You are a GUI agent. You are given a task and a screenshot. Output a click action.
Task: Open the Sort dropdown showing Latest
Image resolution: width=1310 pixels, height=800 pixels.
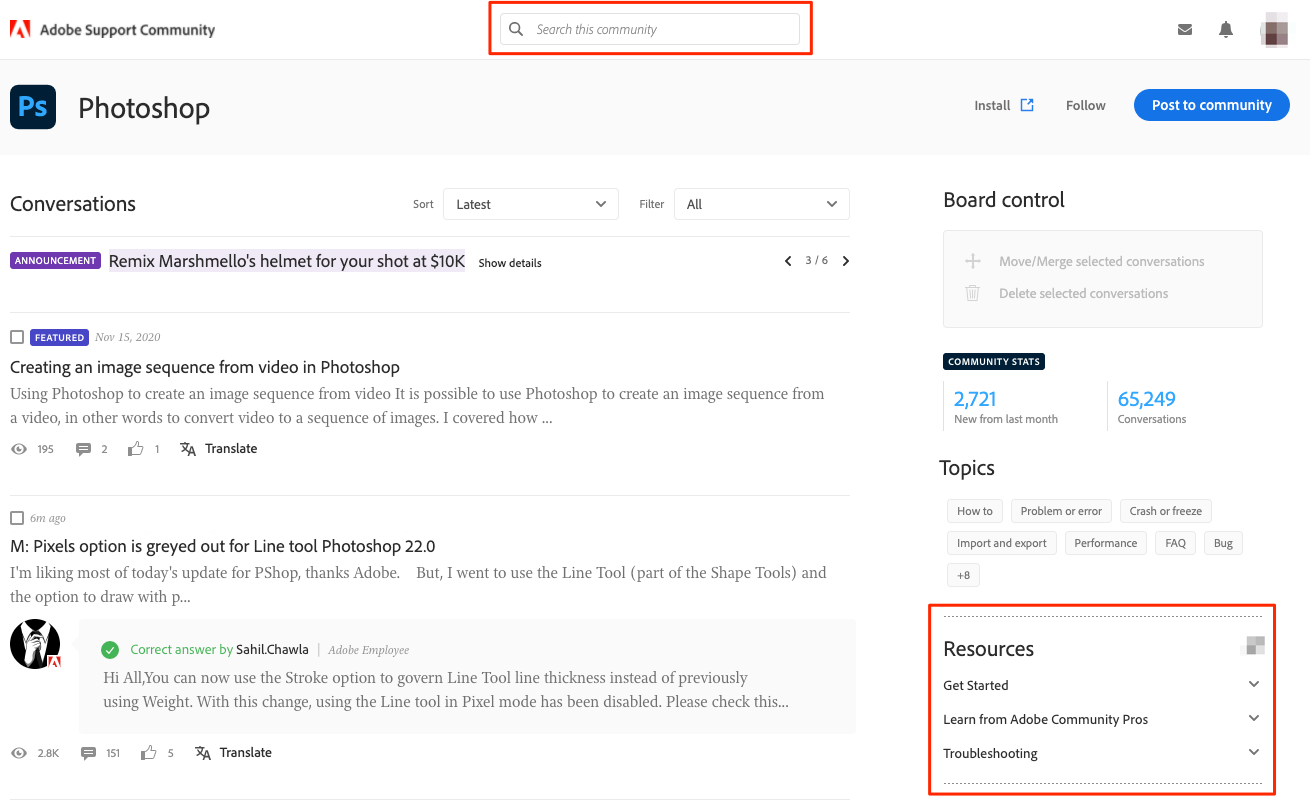(x=530, y=203)
